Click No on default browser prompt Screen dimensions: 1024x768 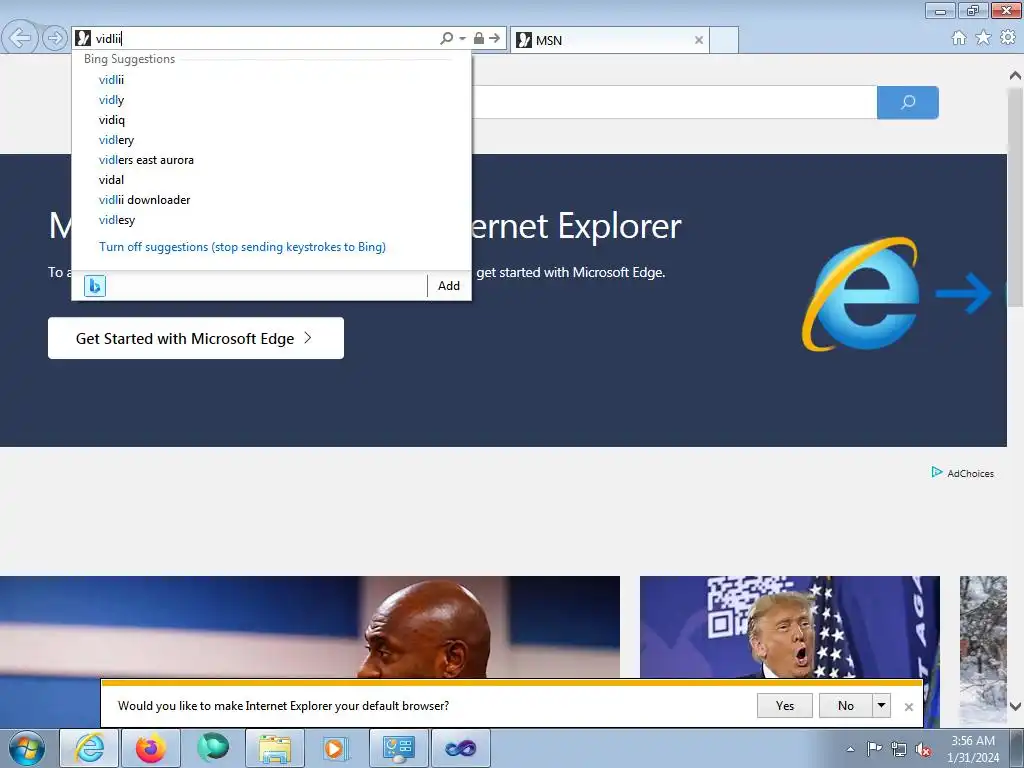point(846,706)
